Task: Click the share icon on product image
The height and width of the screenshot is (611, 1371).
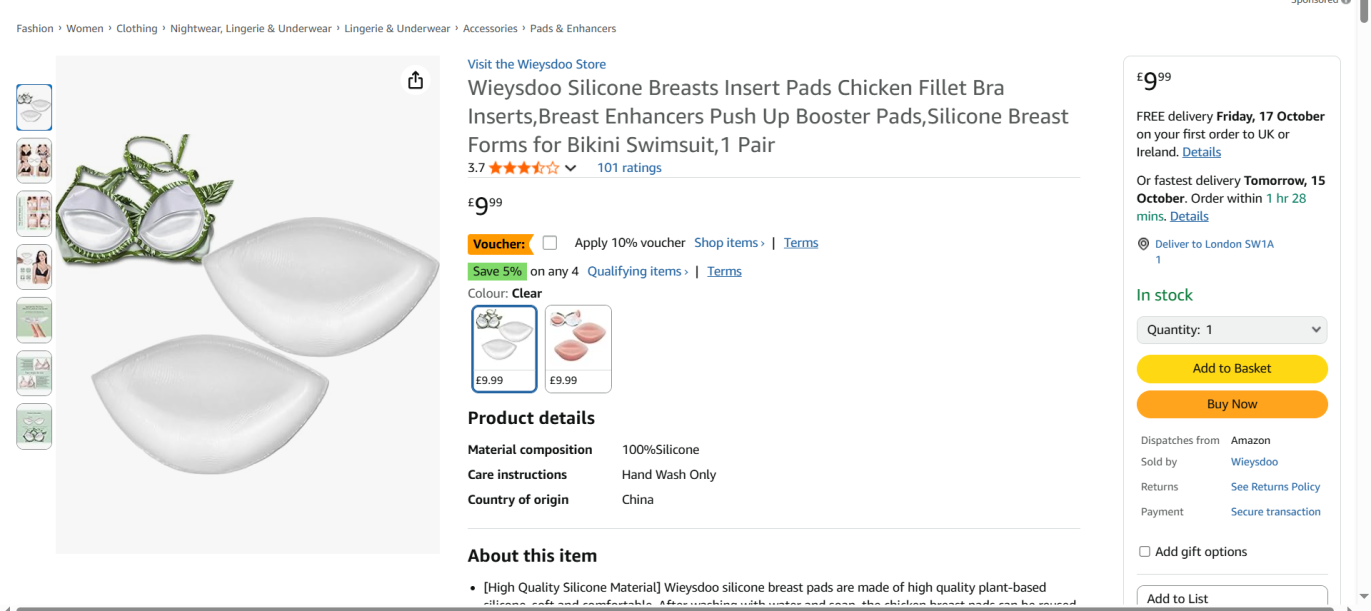Action: click(x=416, y=80)
